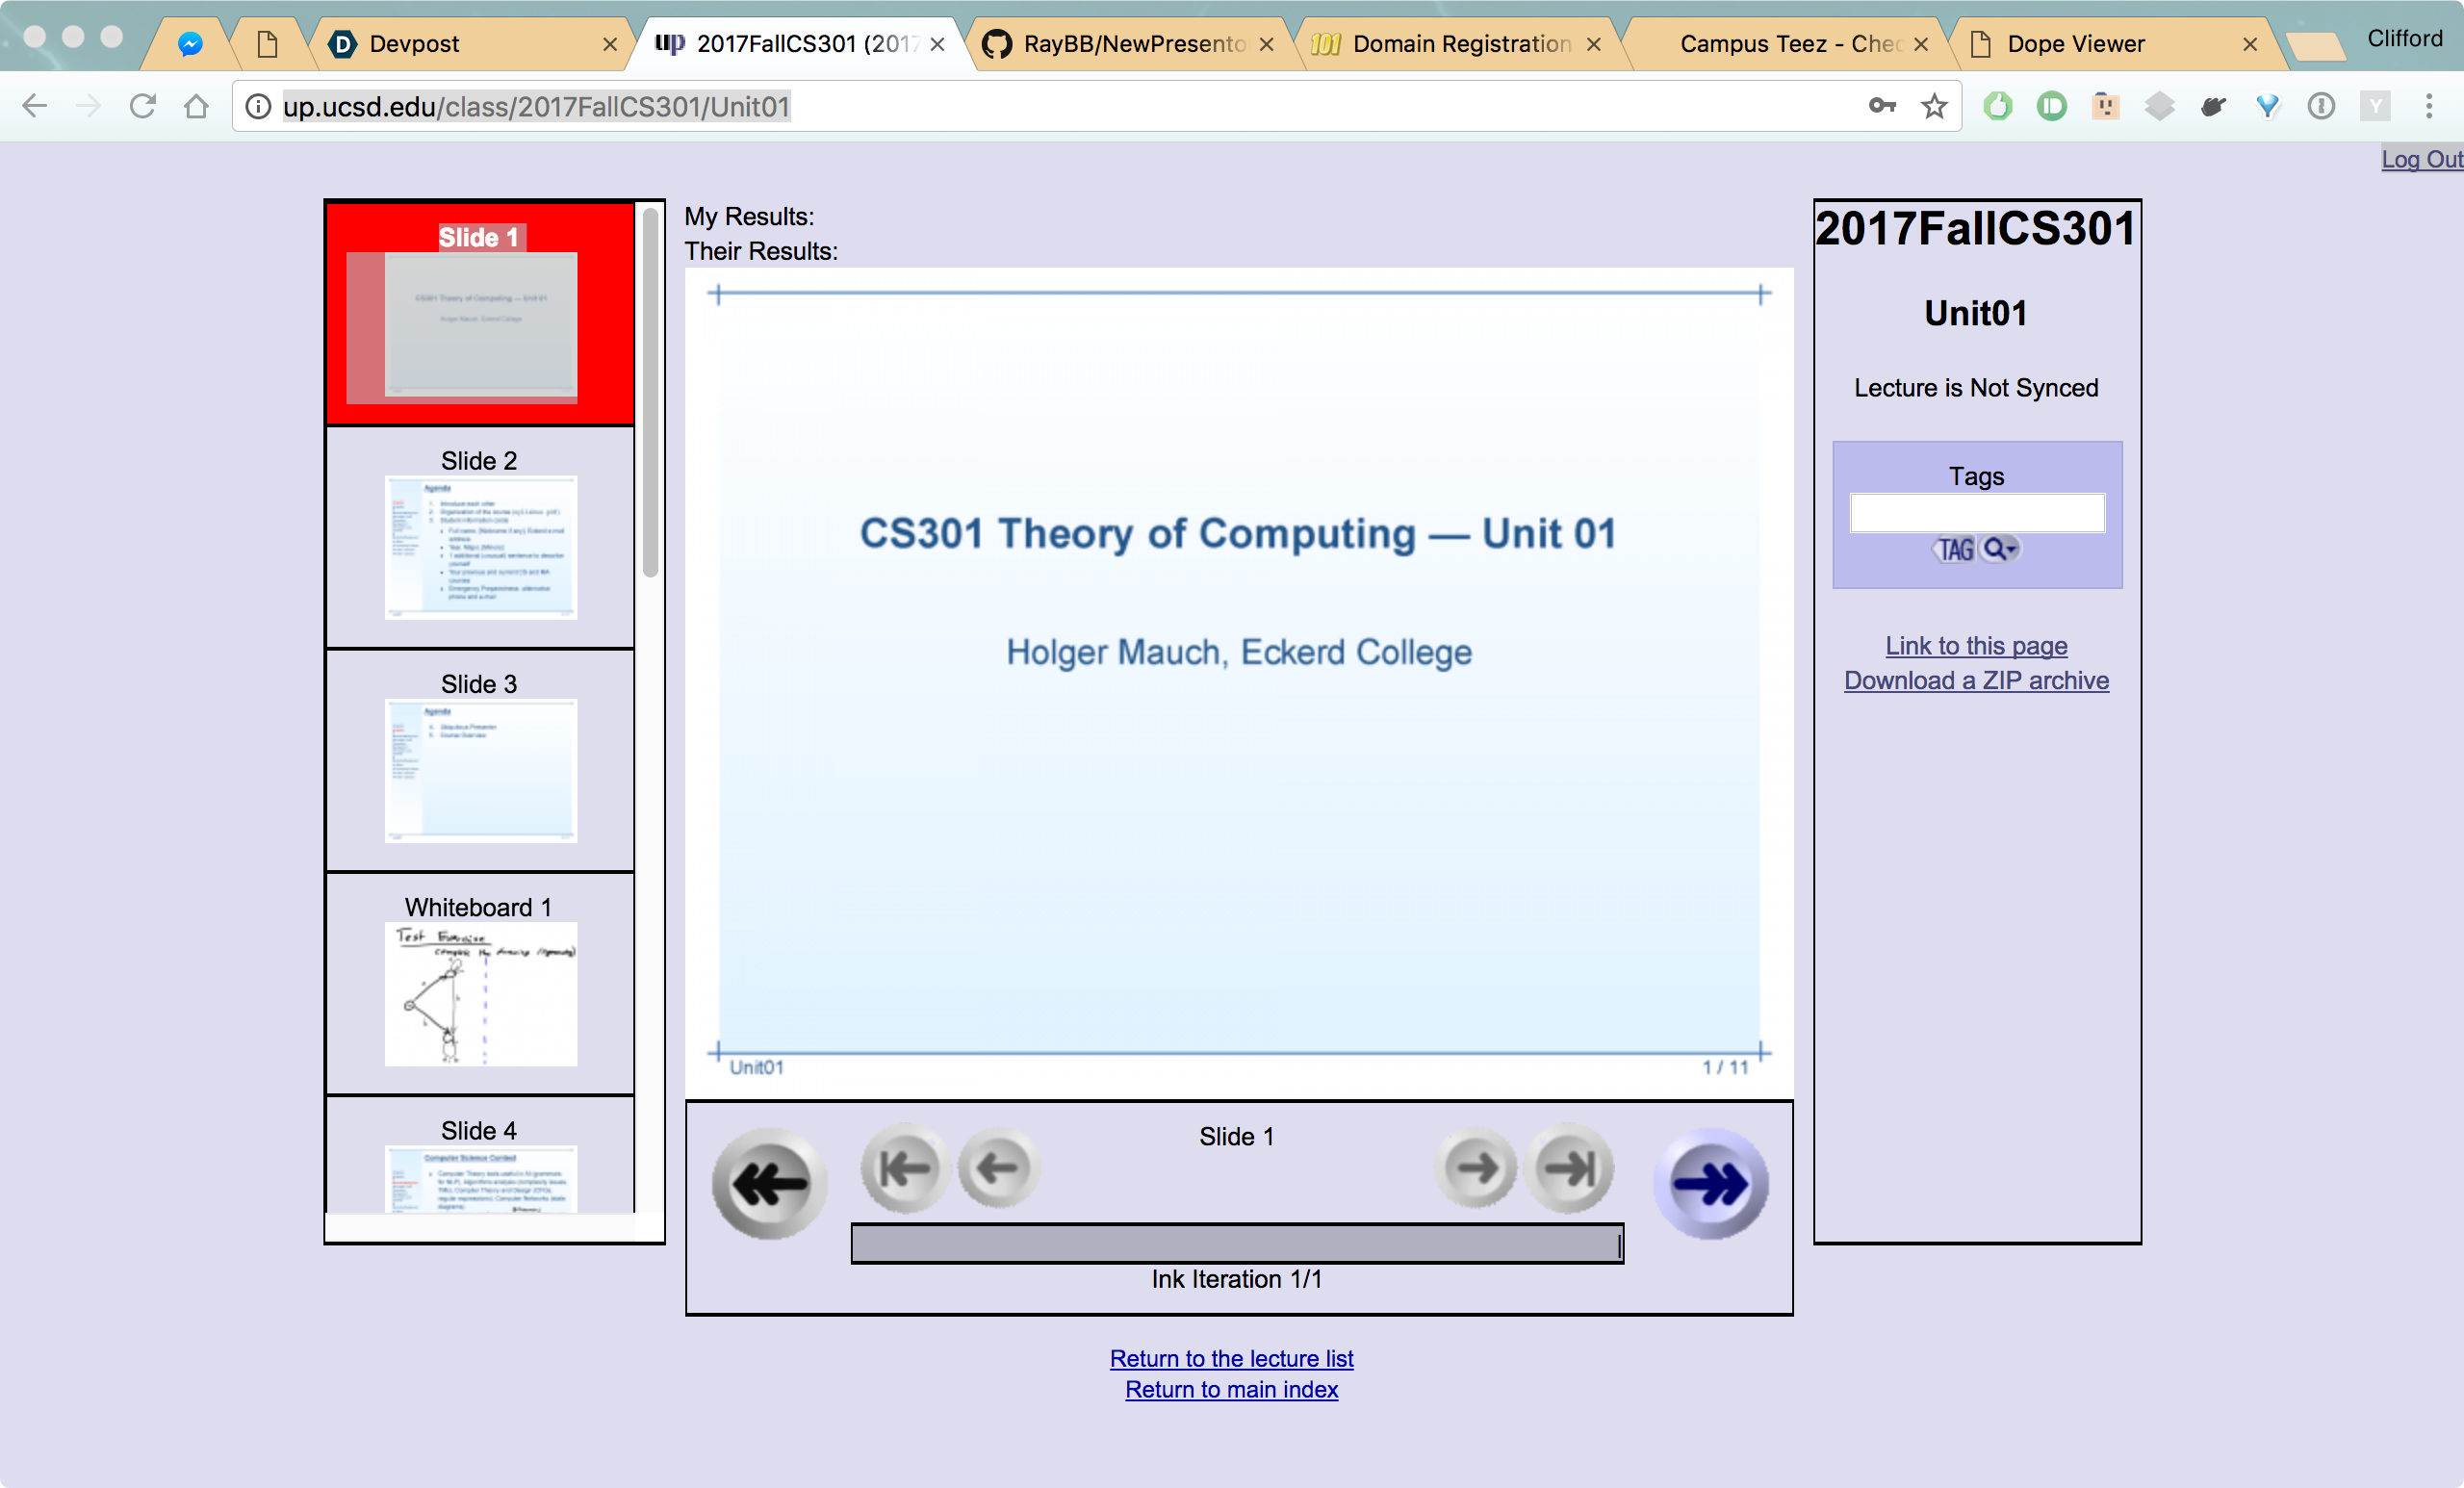Open Chrome's three-dot menu

click(2428, 106)
